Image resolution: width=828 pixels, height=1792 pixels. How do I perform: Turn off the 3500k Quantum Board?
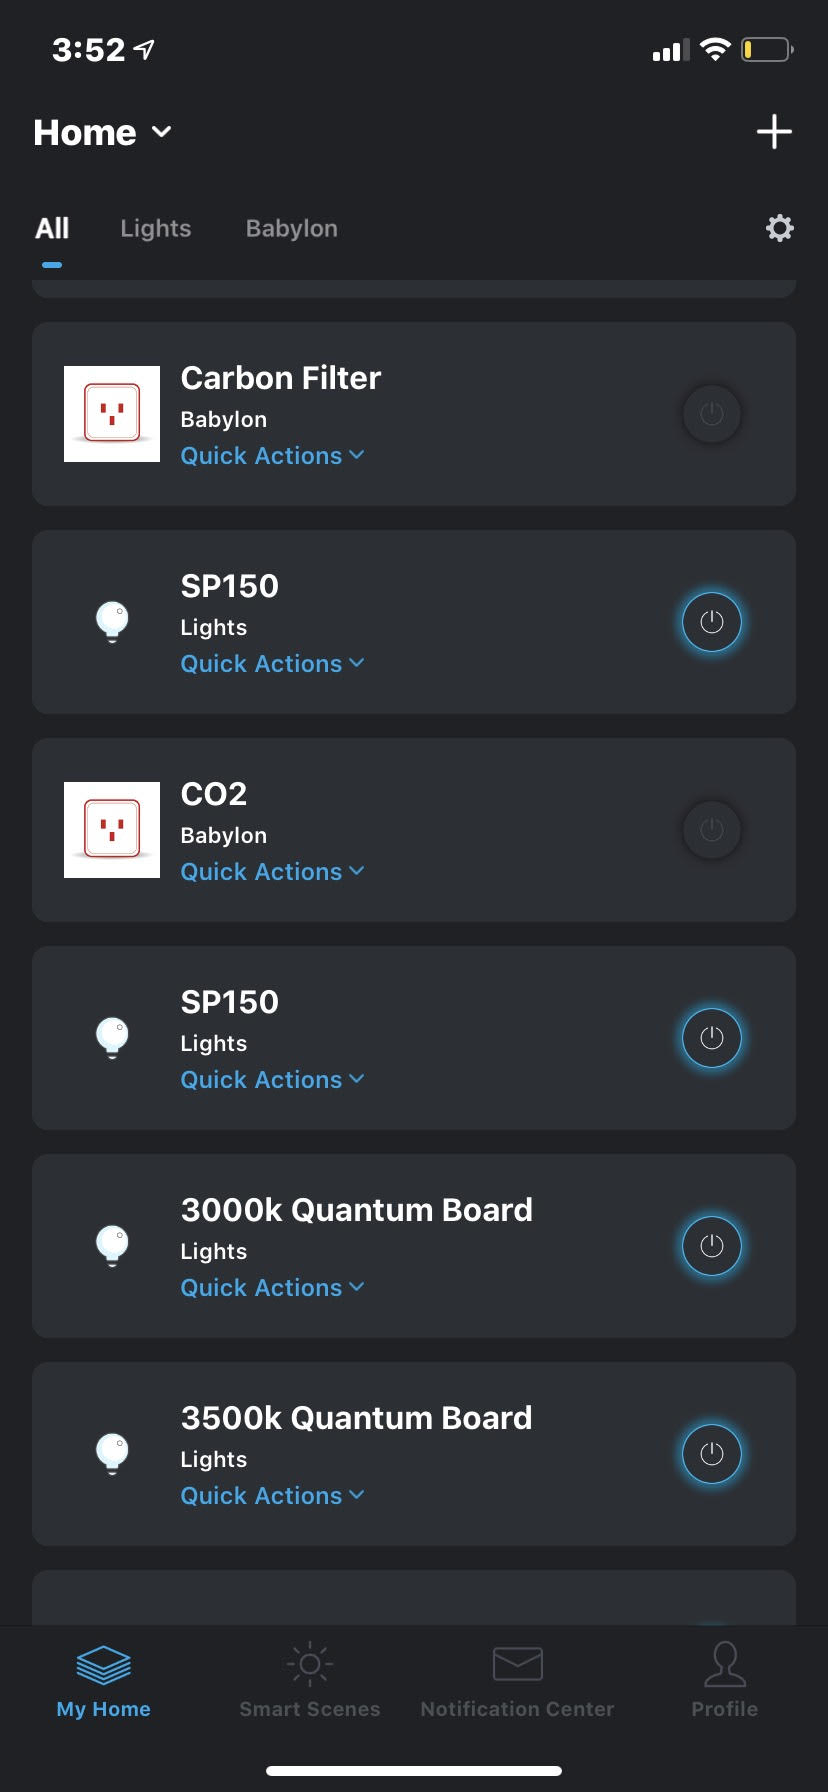(x=711, y=1454)
